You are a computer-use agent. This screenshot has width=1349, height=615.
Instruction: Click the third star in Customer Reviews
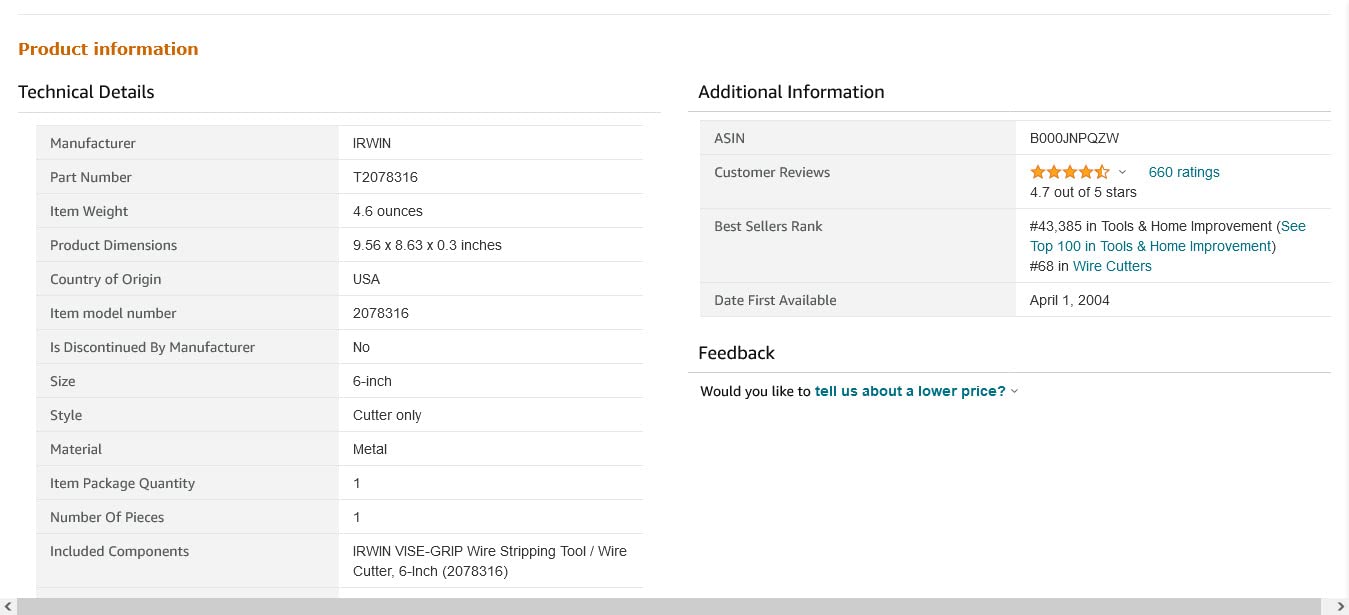[1069, 171]
